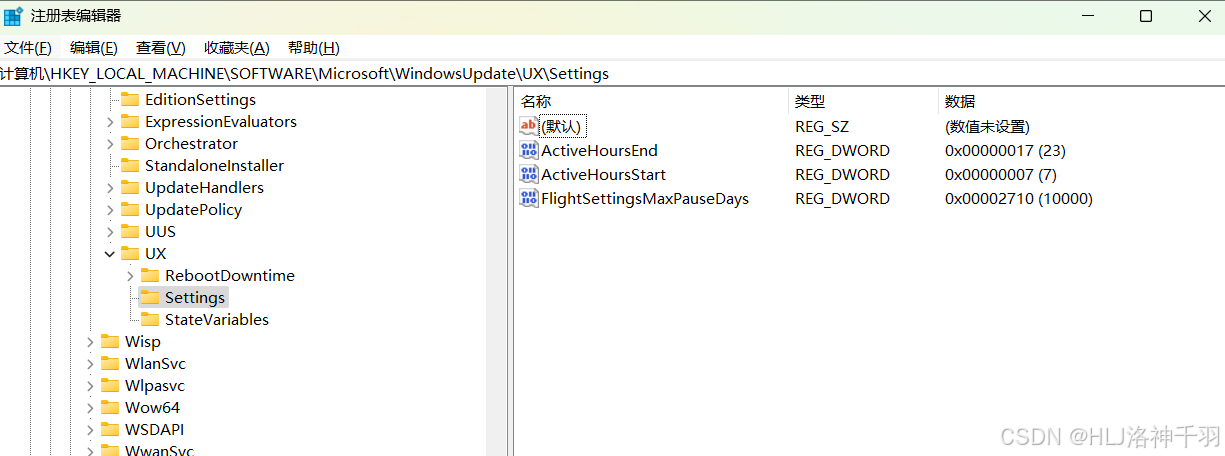
Task: Click the Registry Editor title bar icon
Action: point(13,16)
